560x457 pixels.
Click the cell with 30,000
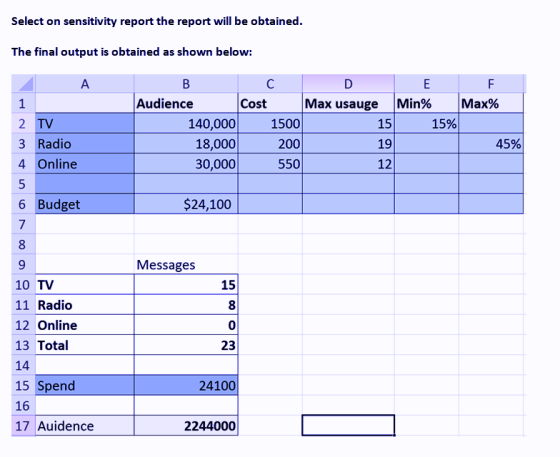pyautogui.click(x=186, y=164)
